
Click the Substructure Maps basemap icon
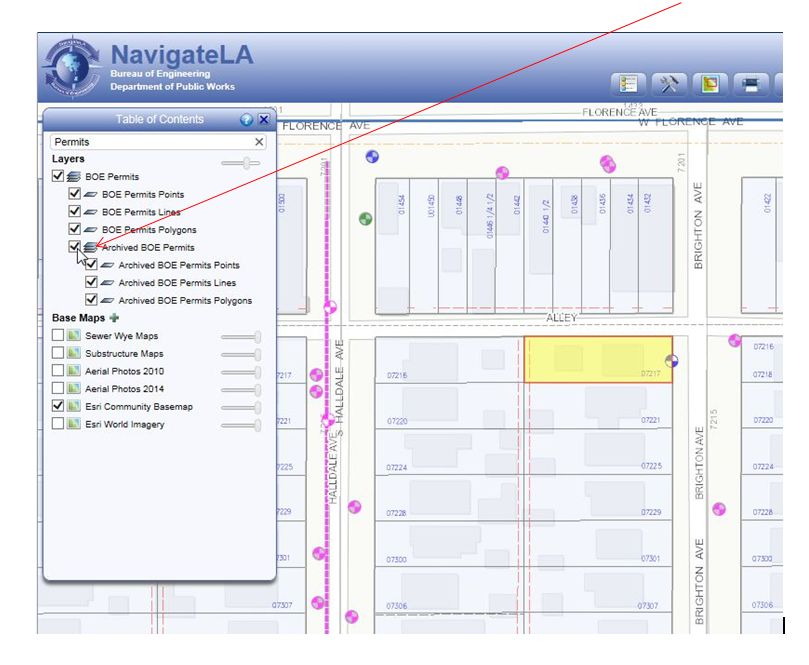pyautogui.click(x=74, y=353)
